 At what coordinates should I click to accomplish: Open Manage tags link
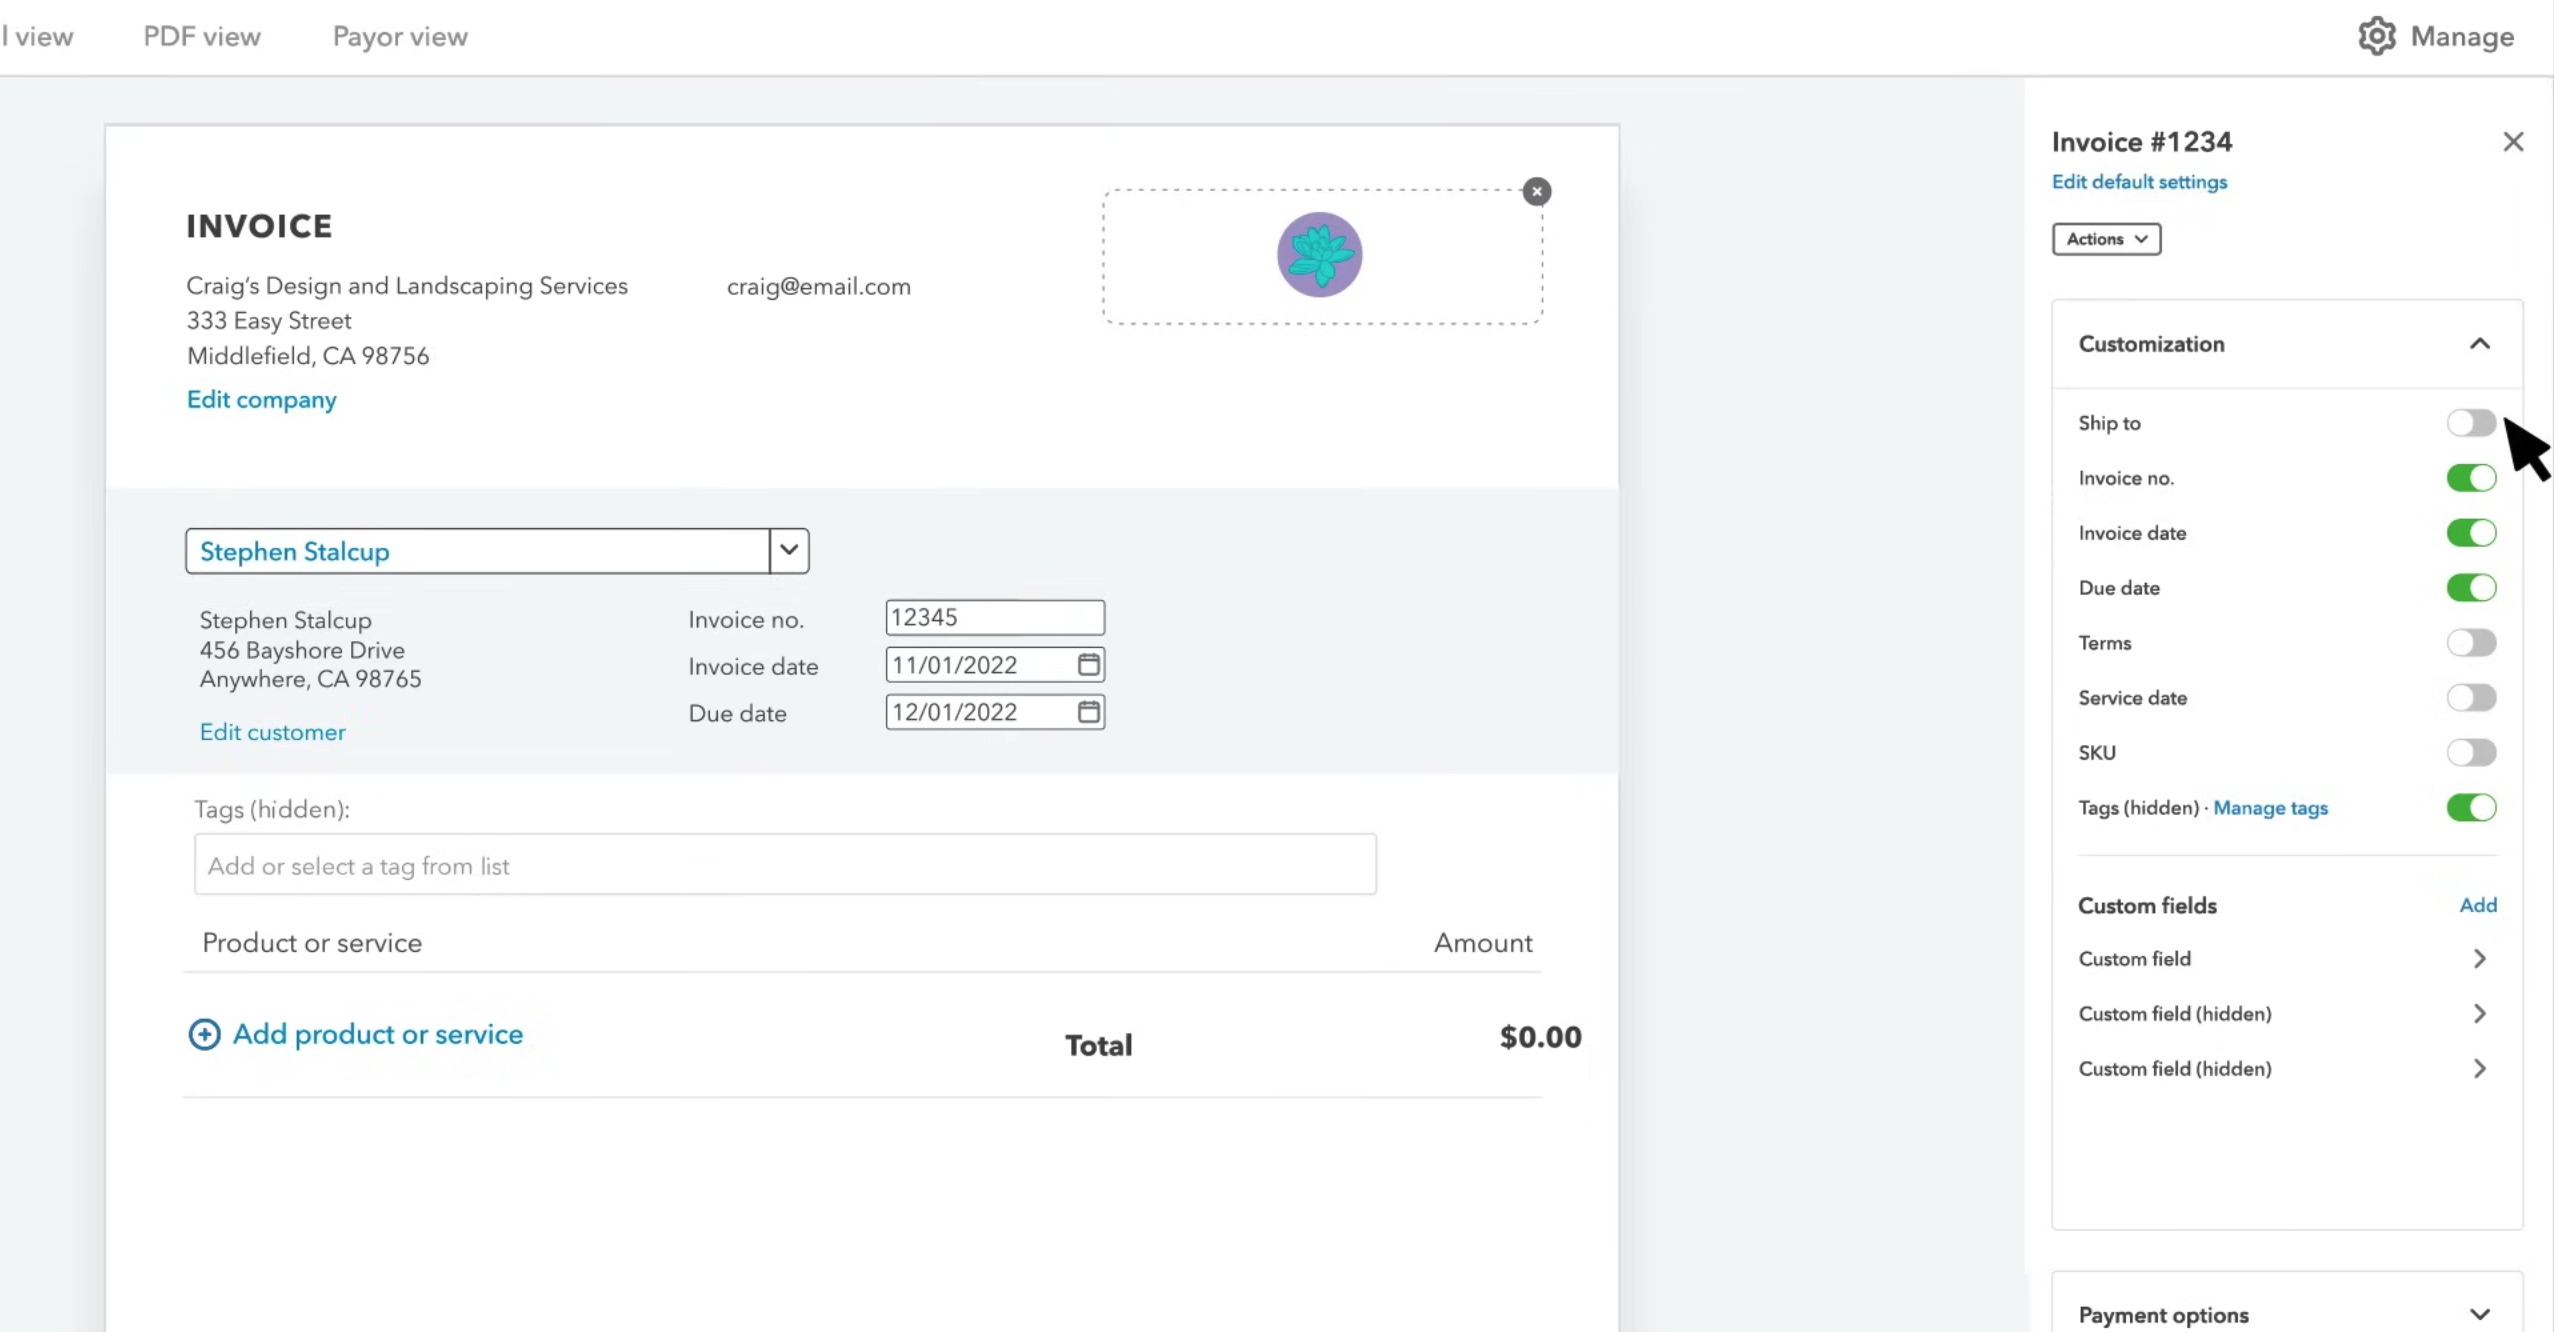(x=2270, y=808)
